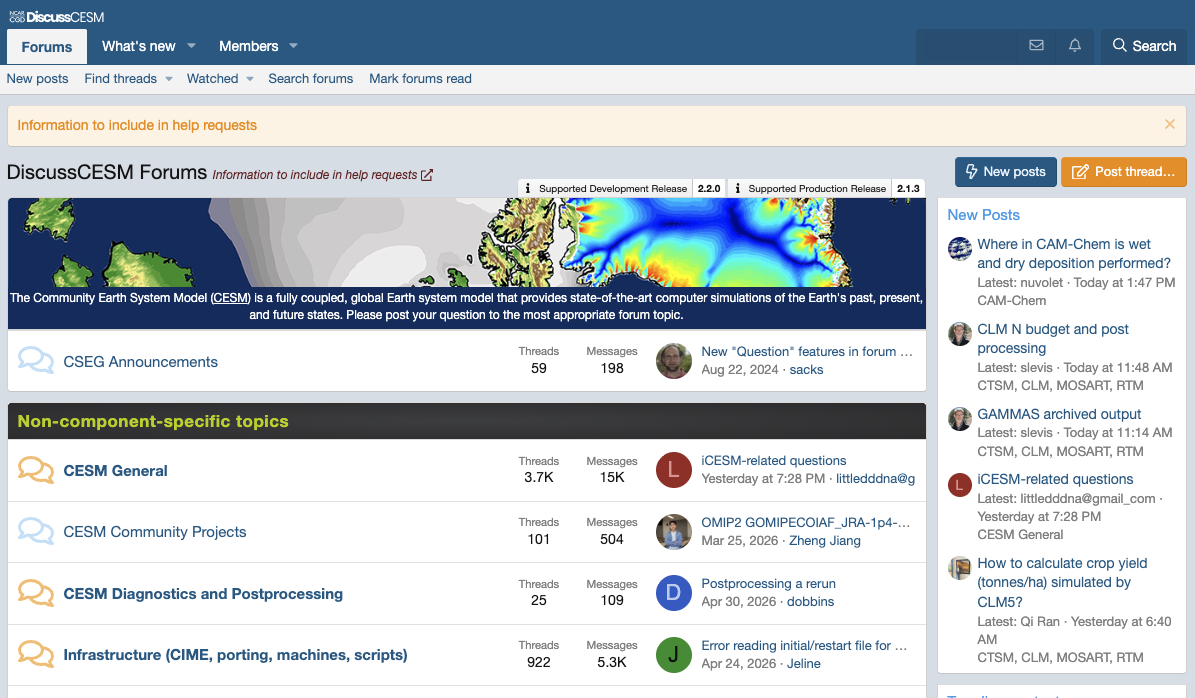
Task: Open OMIP2 GOMIPECOIAF_JRA-1p4 thread
Action: [x=806, y=523]
